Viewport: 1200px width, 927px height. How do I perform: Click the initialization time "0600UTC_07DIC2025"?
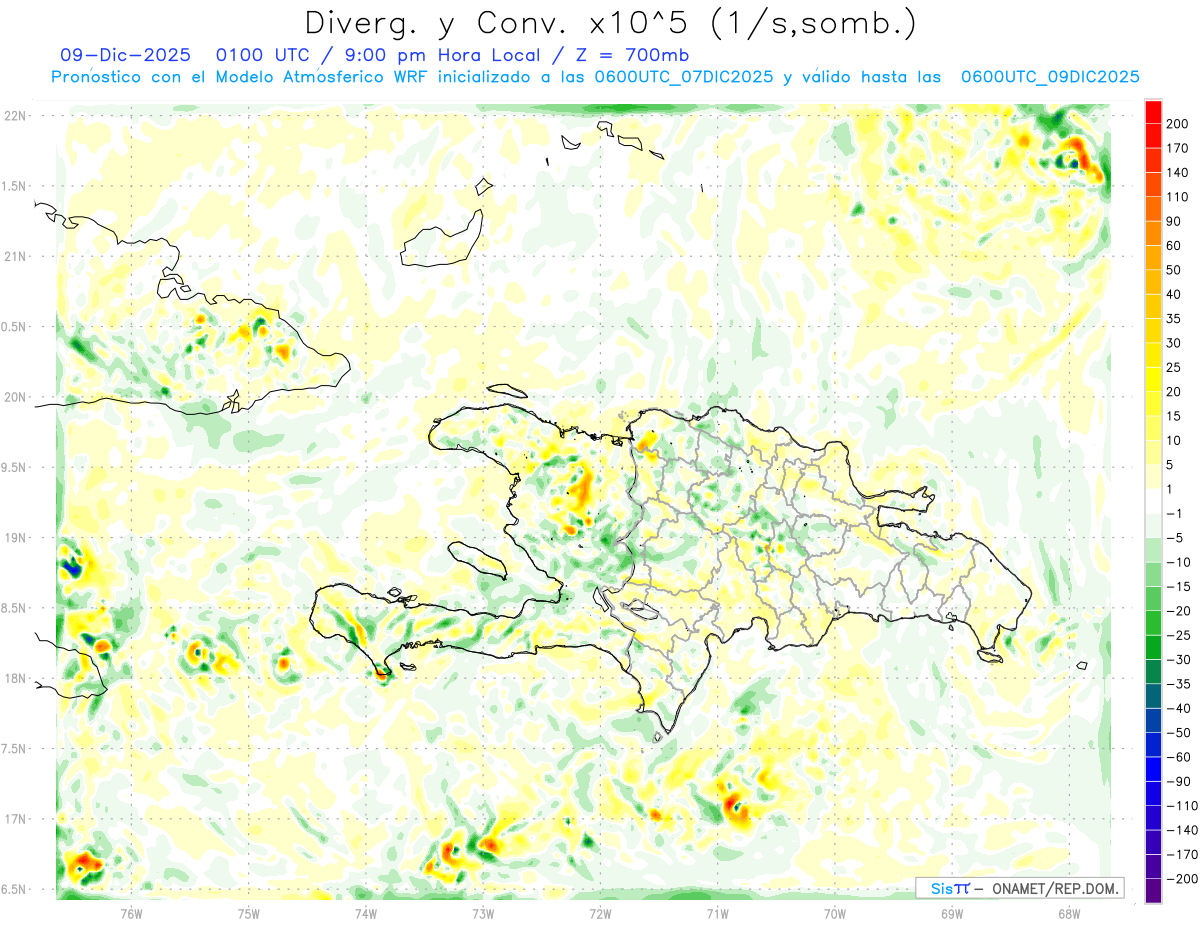[x=683, y=77]
